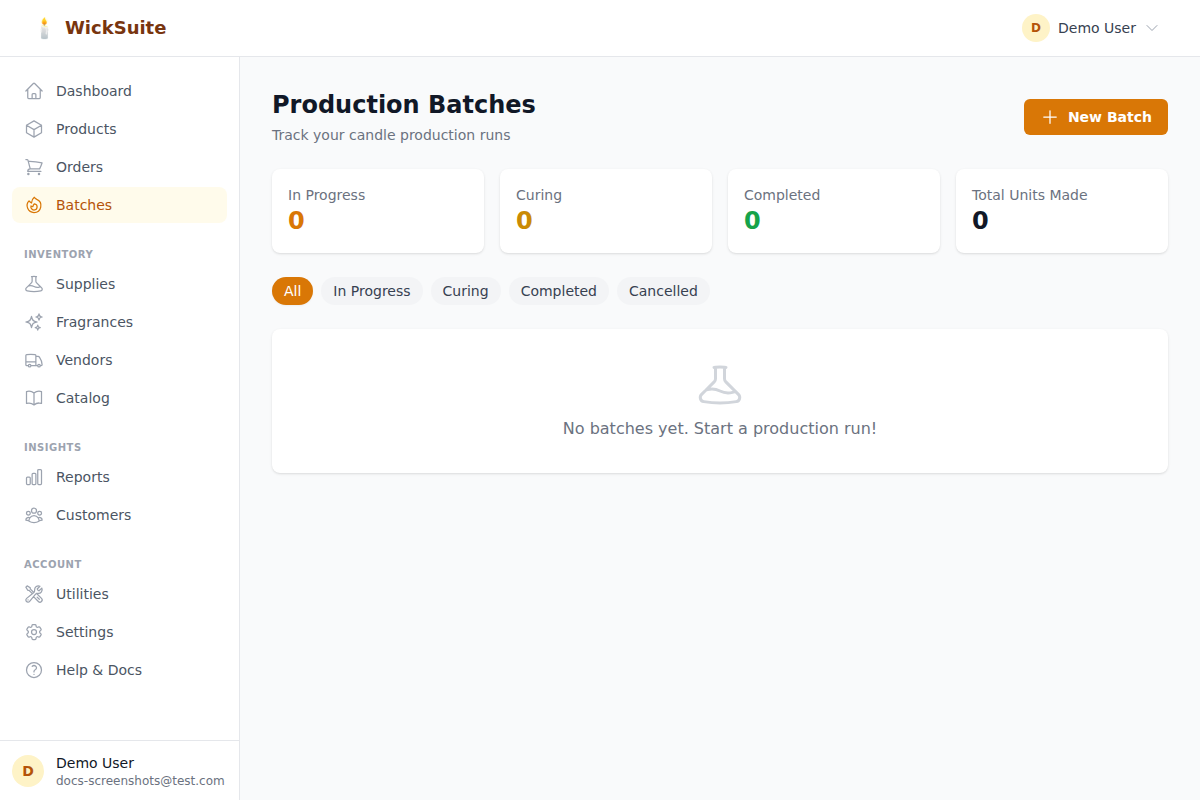Filter batches by In Progress
1200x800 pixels.
(371, 291)
